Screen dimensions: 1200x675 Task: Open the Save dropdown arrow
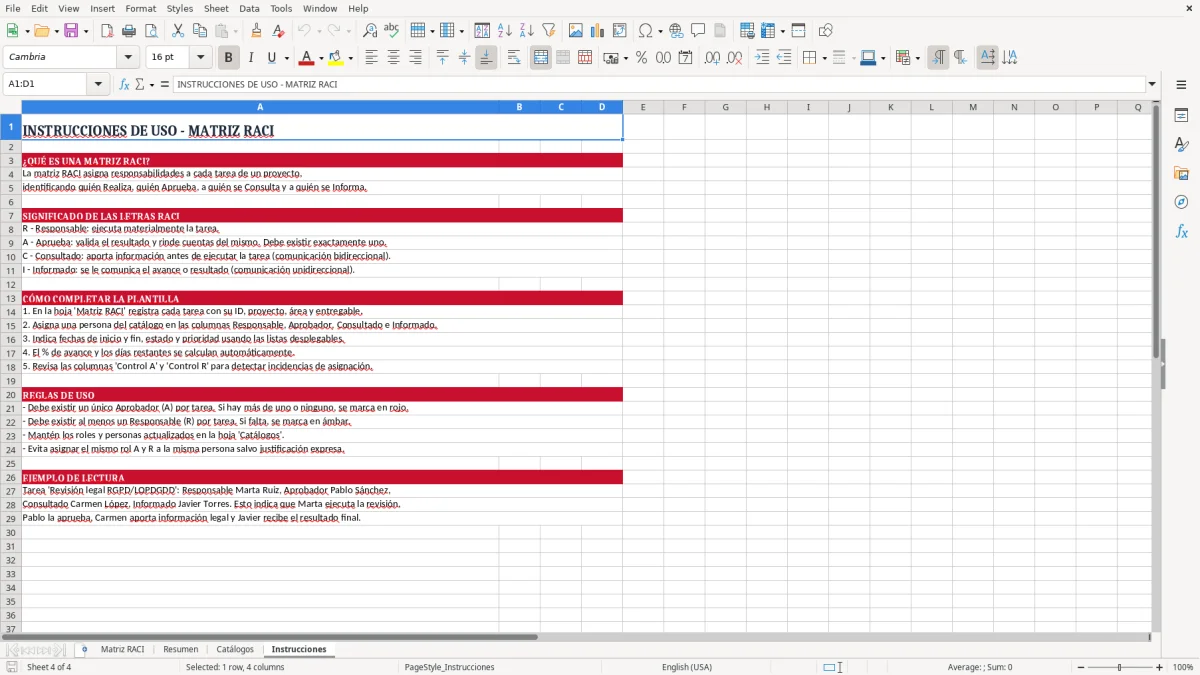tap(86, 31)
